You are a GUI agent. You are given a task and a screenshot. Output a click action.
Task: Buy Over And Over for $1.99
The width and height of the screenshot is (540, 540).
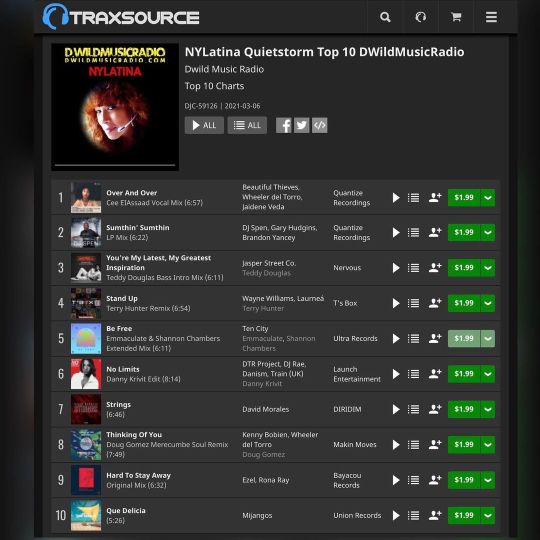point(464,198)
